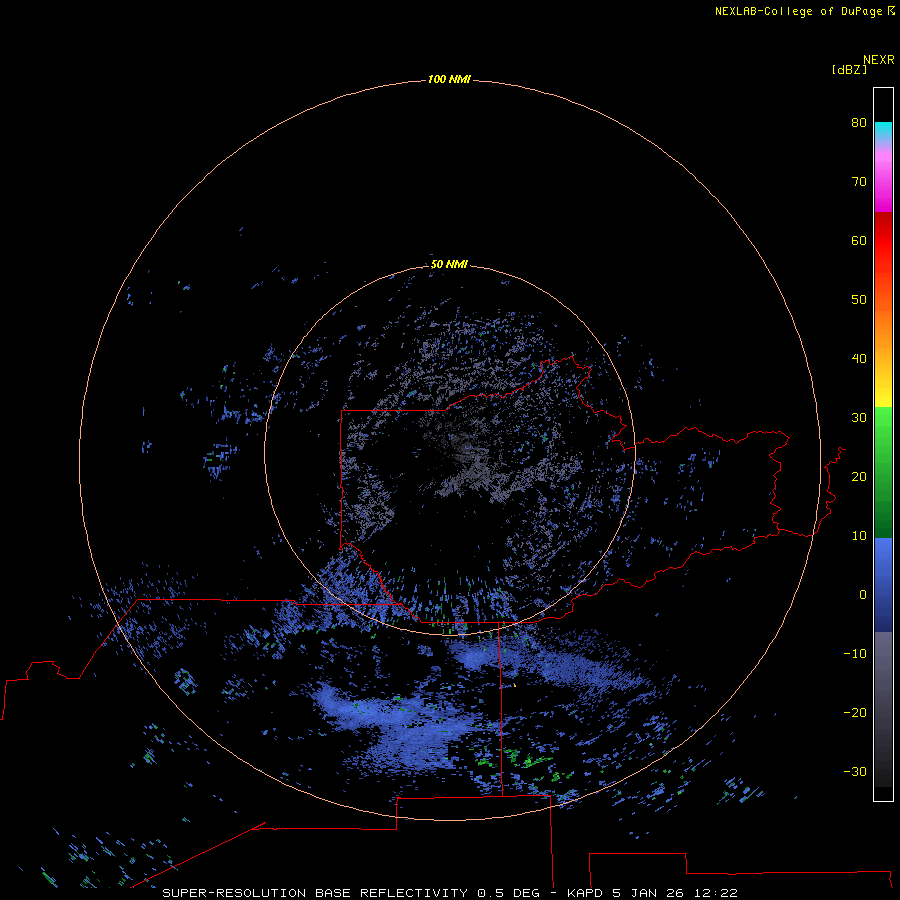The image size is (900, 900).
Task: Click SUPER-RESOLUTION BASE REFLECTIVITY caption text
Action: click(x=315, y=893)
